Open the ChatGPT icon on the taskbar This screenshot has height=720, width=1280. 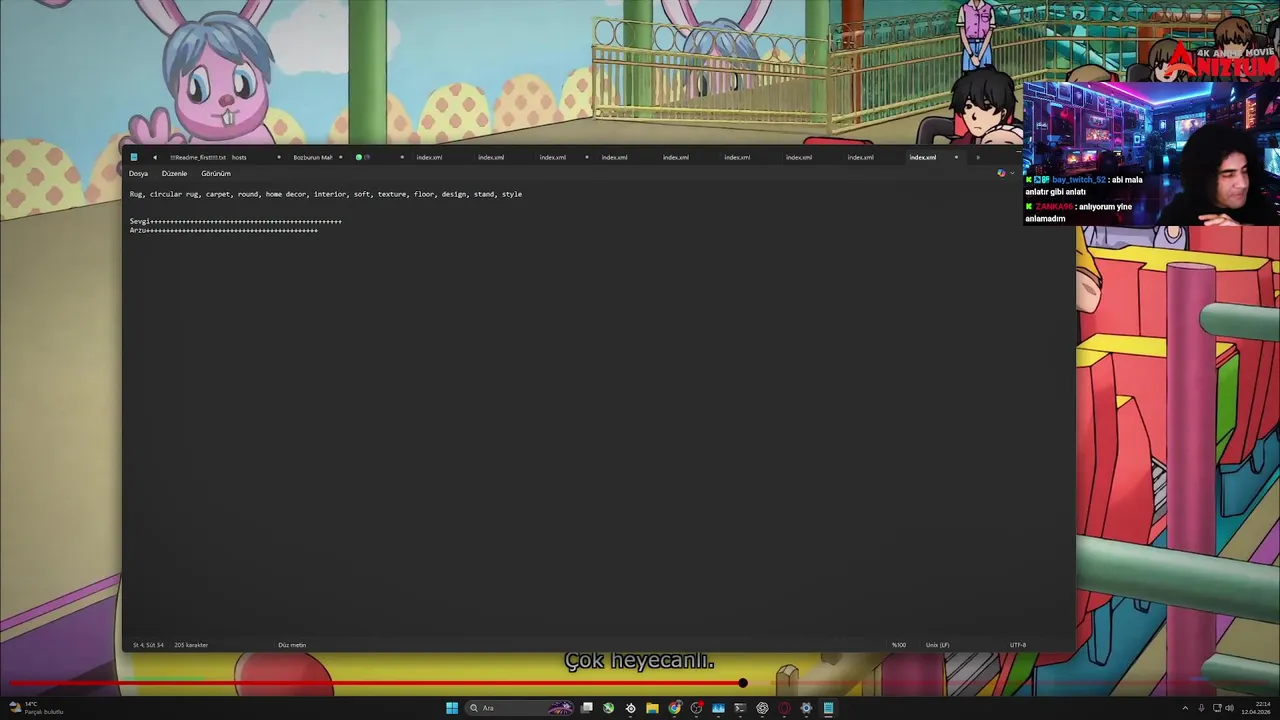(762, 708)
